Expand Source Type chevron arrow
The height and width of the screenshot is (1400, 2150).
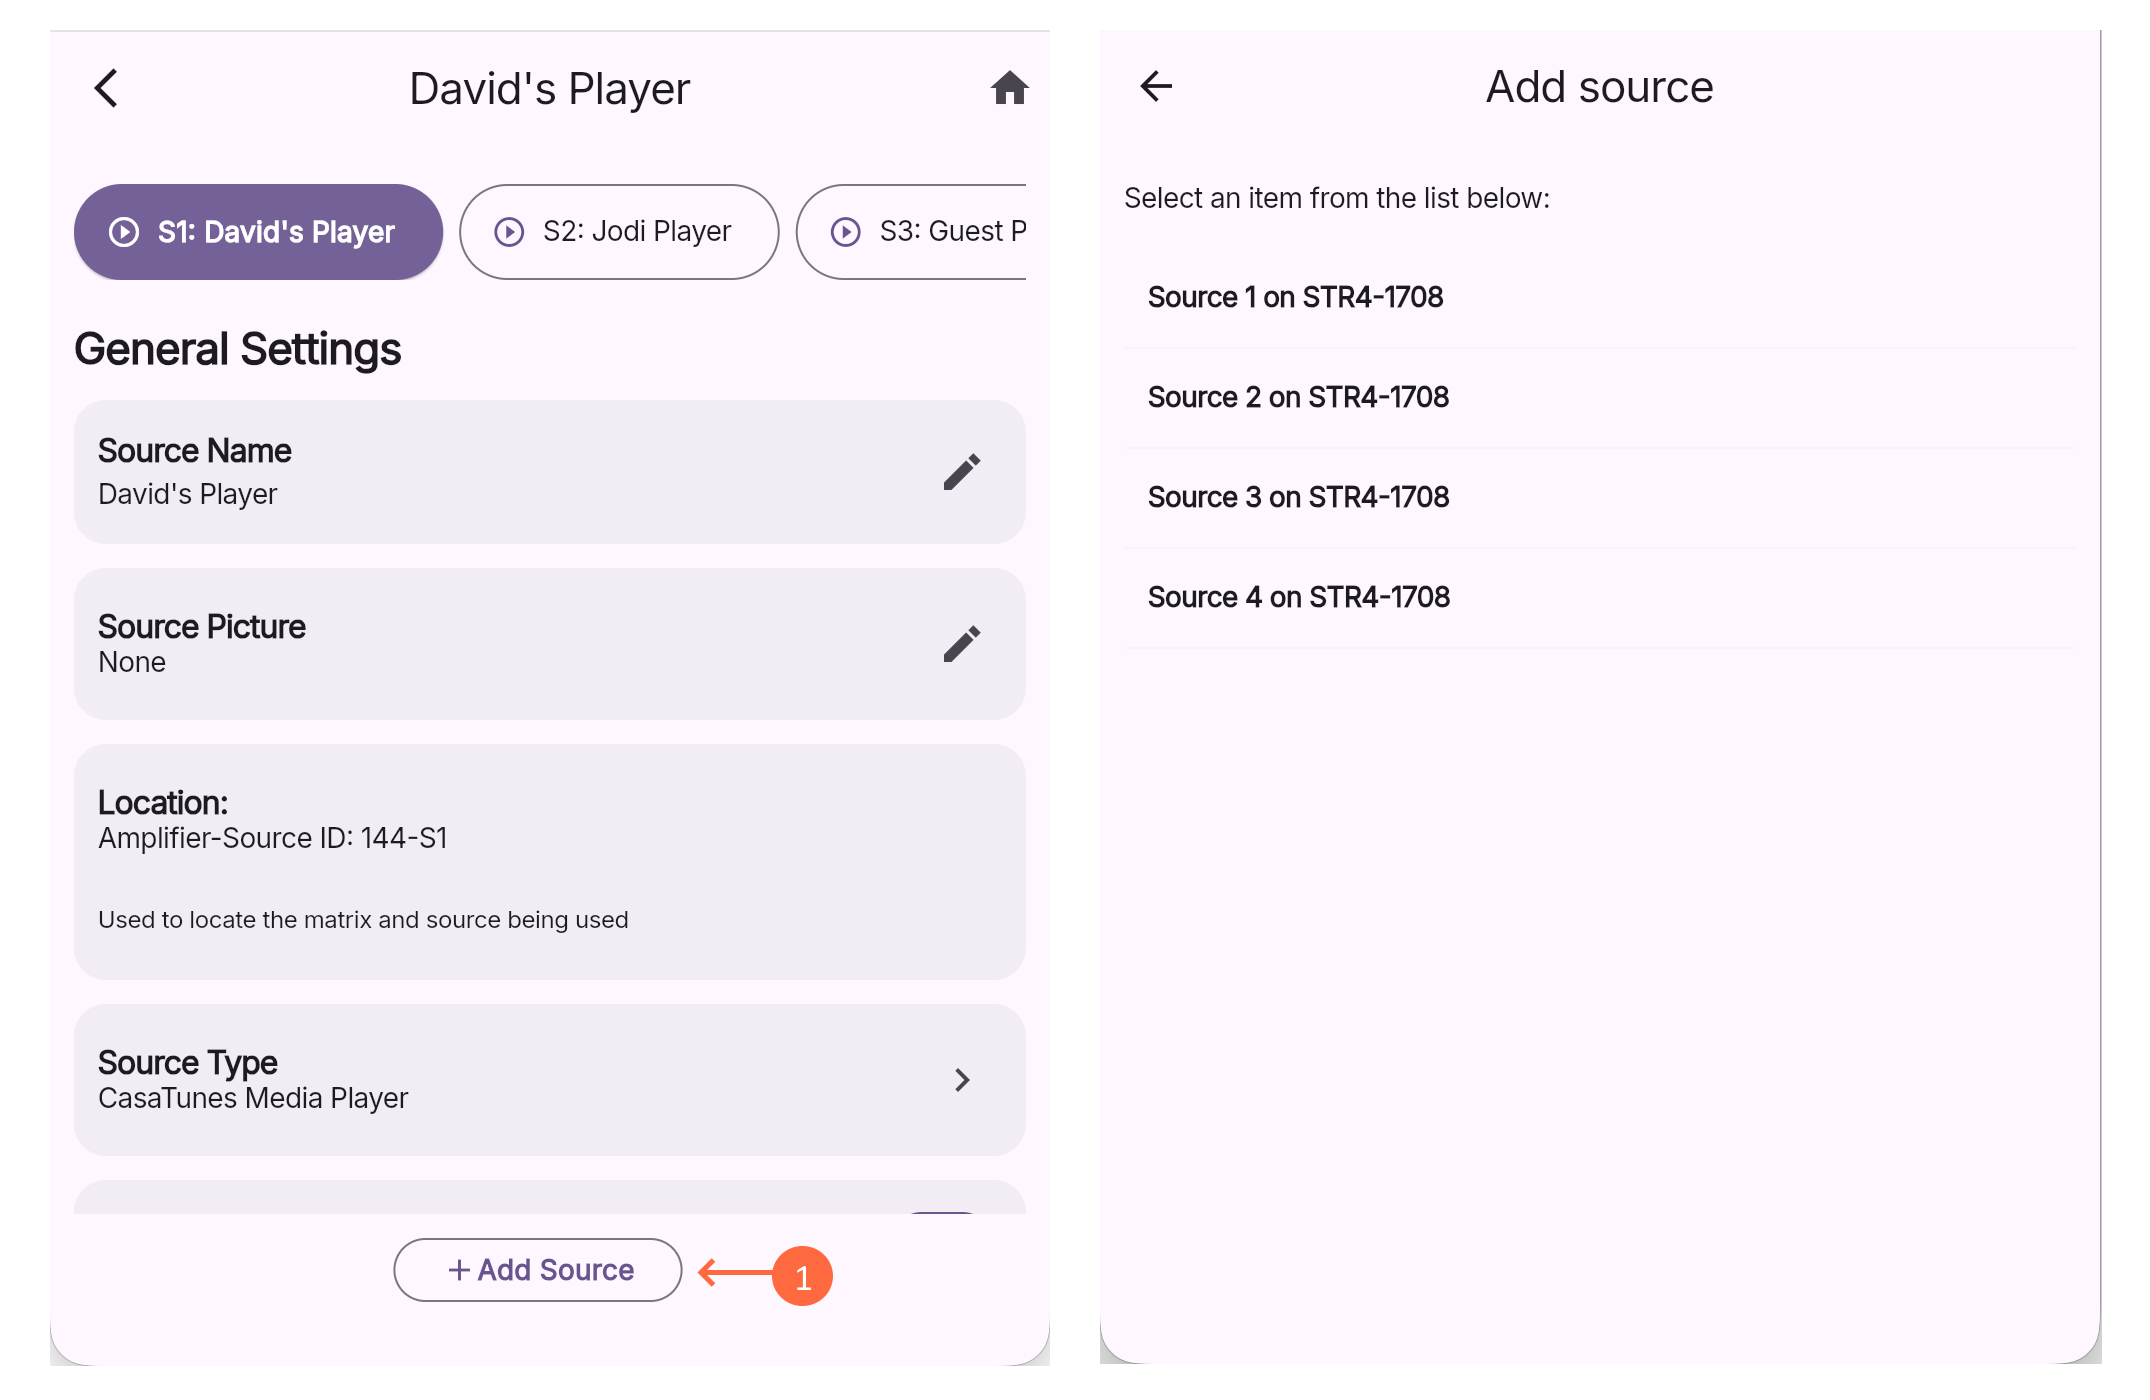point(962,1080)
